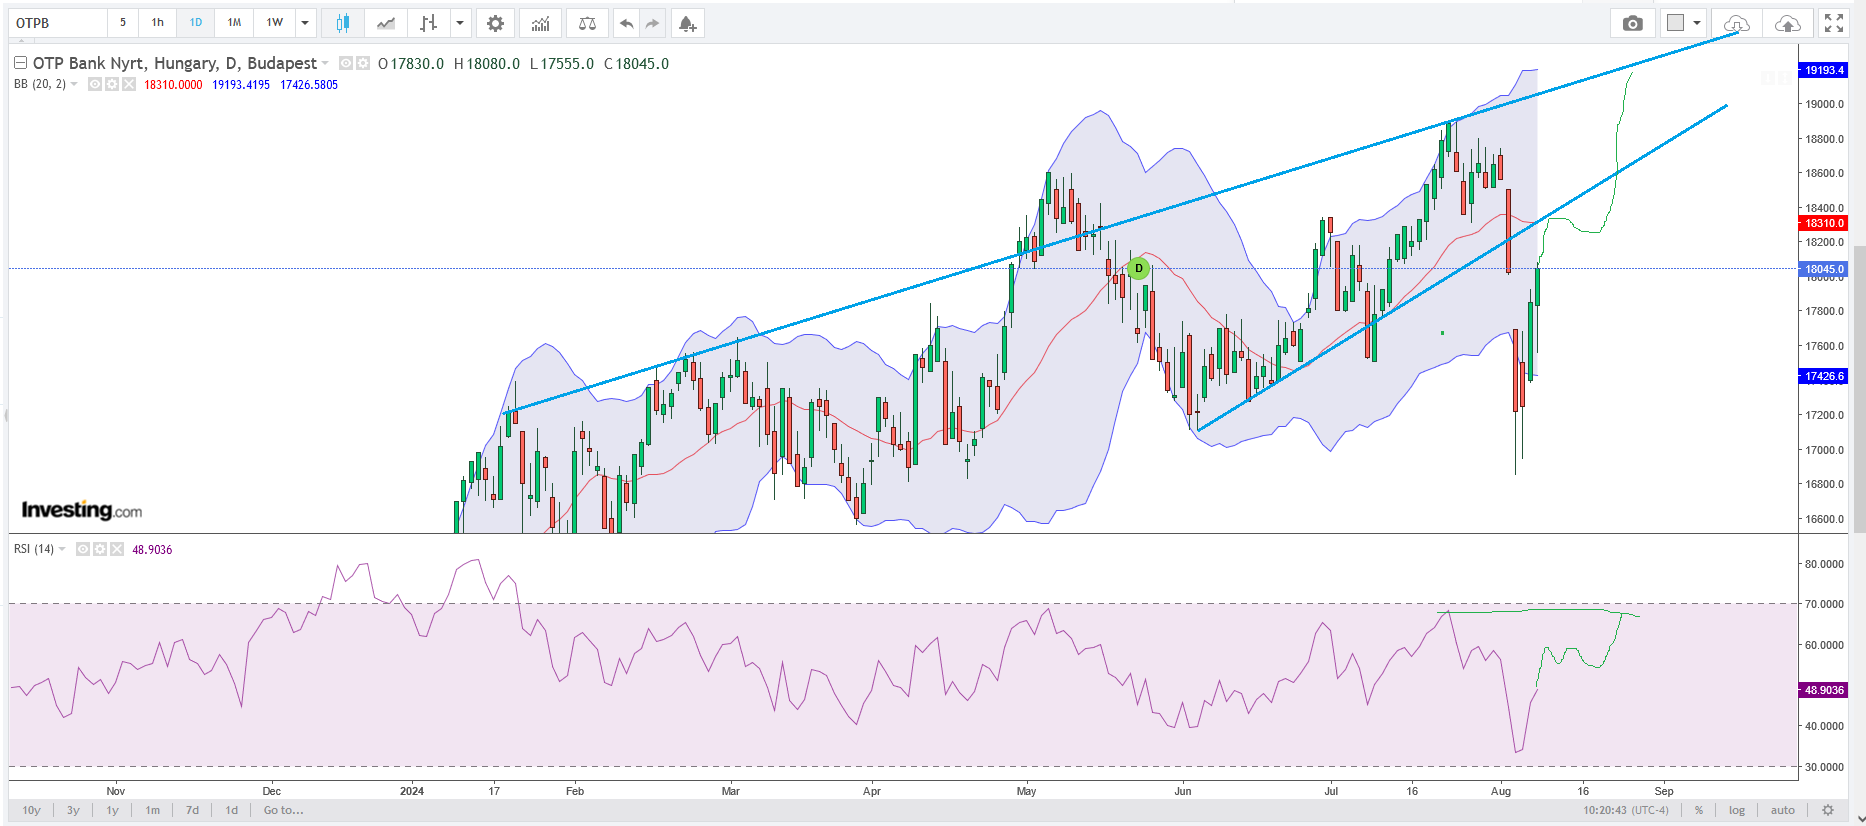Click the OTPB symbol search field
This screenshot has width=1866, height=826.
[58, 23]
